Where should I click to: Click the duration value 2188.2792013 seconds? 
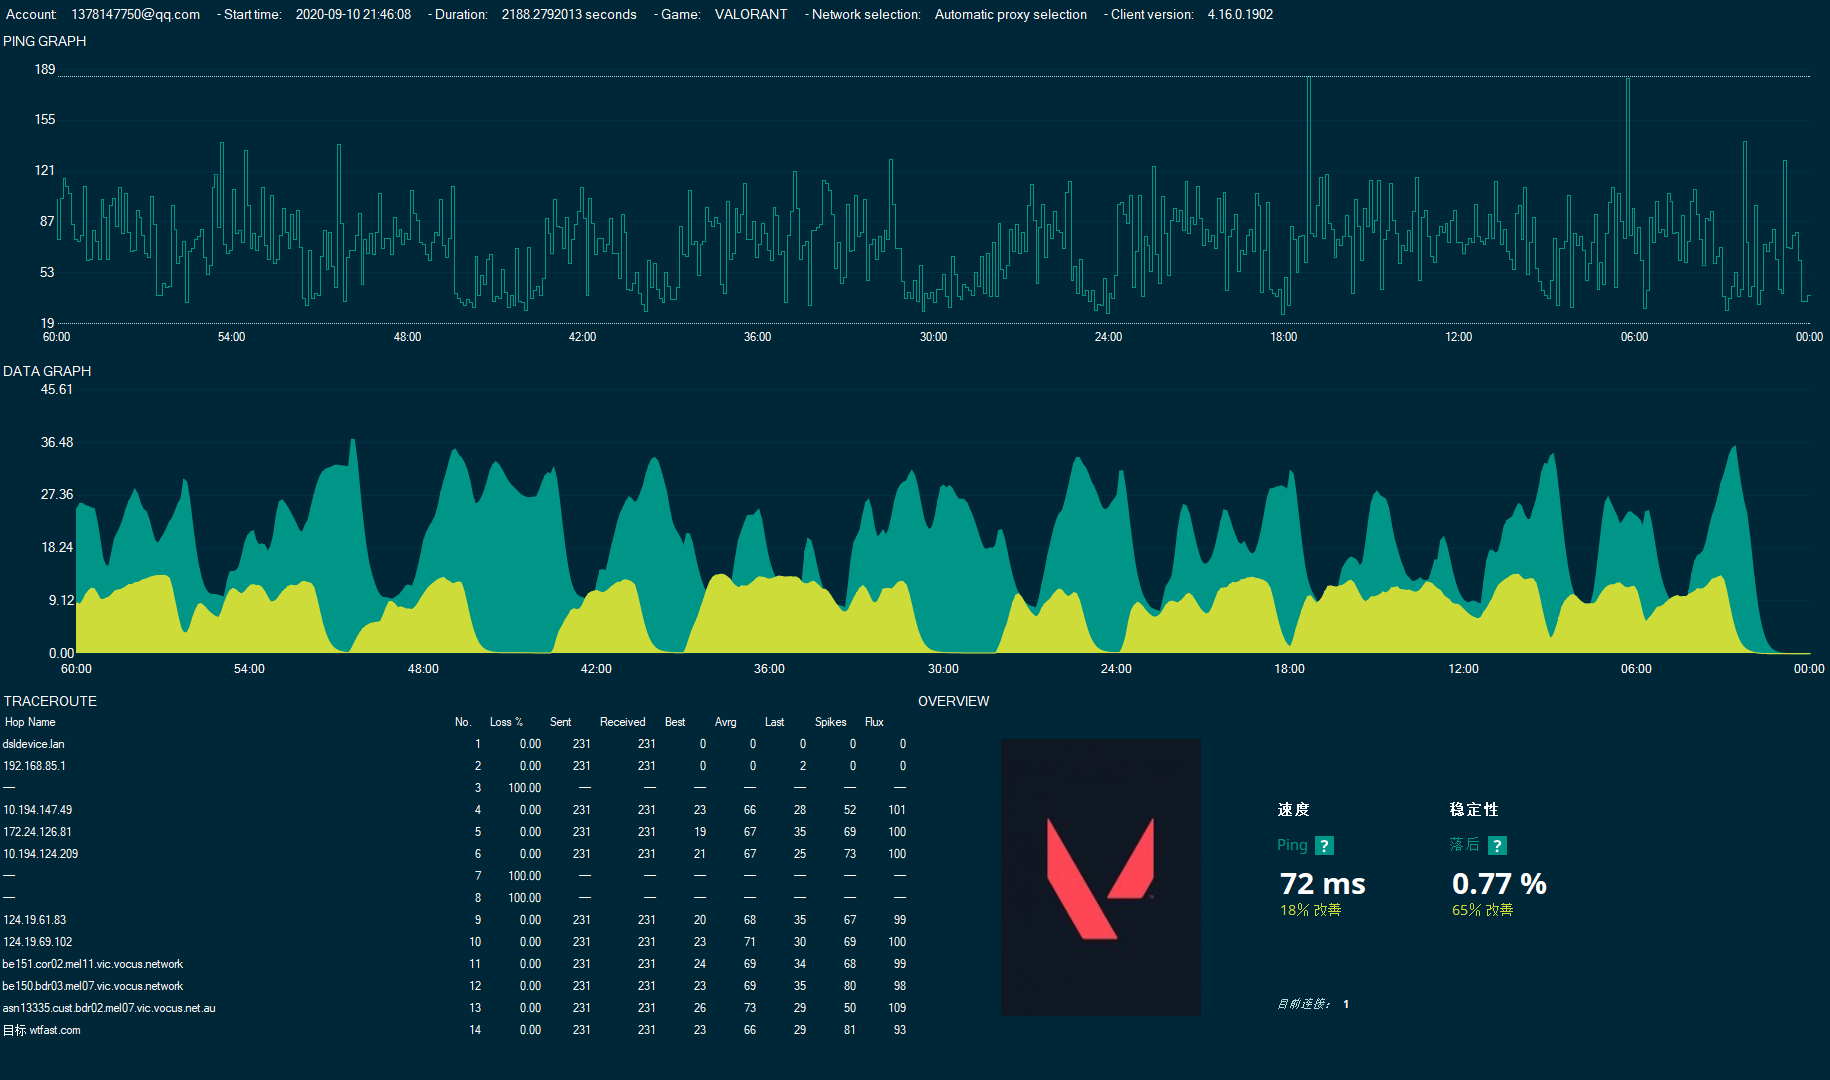569,14
